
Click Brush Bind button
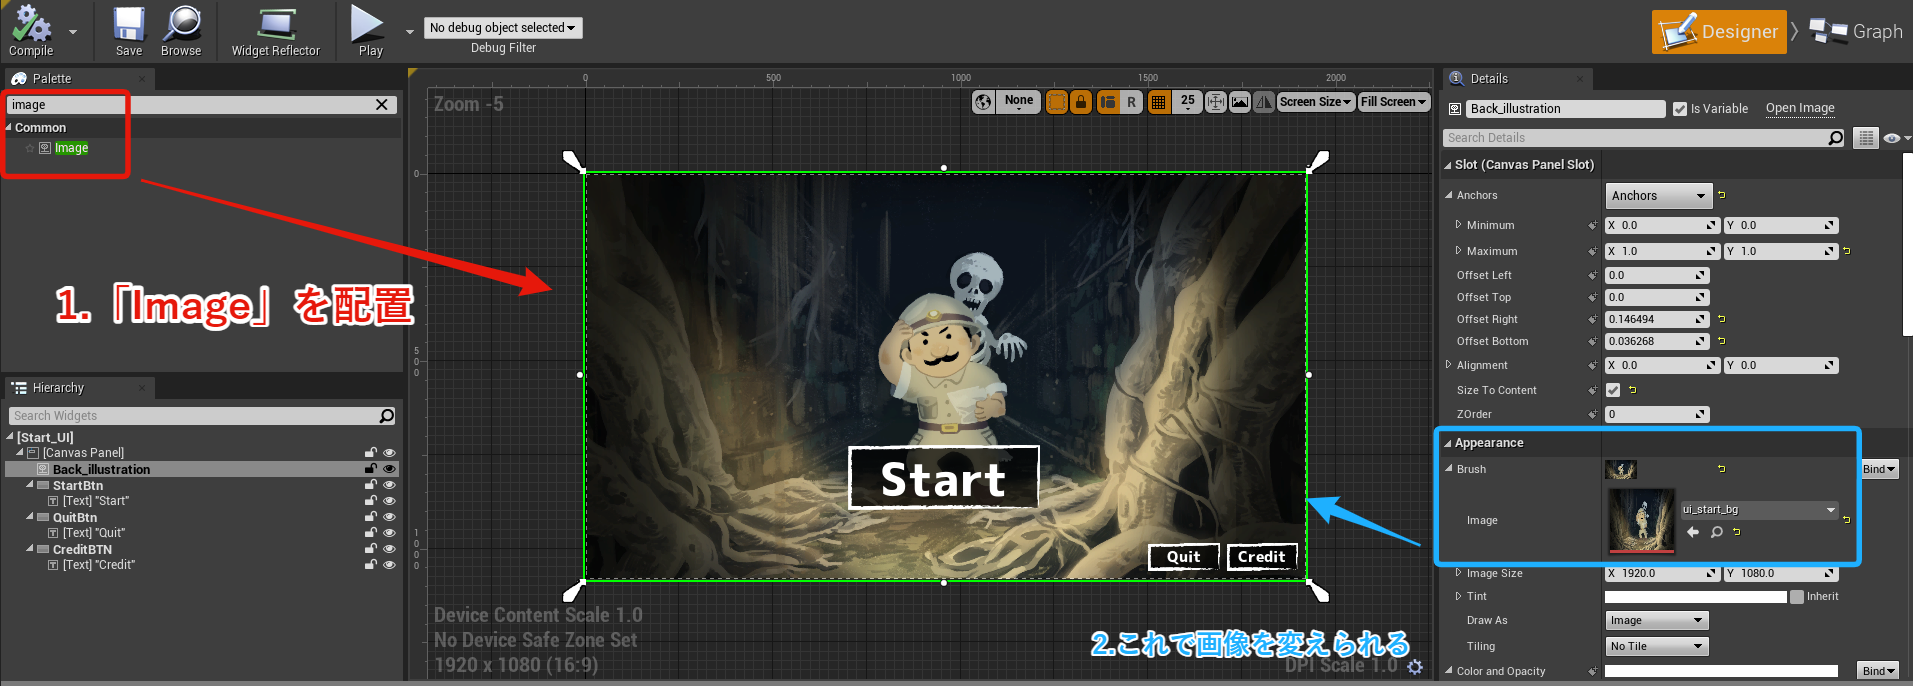coord(1878,469)
